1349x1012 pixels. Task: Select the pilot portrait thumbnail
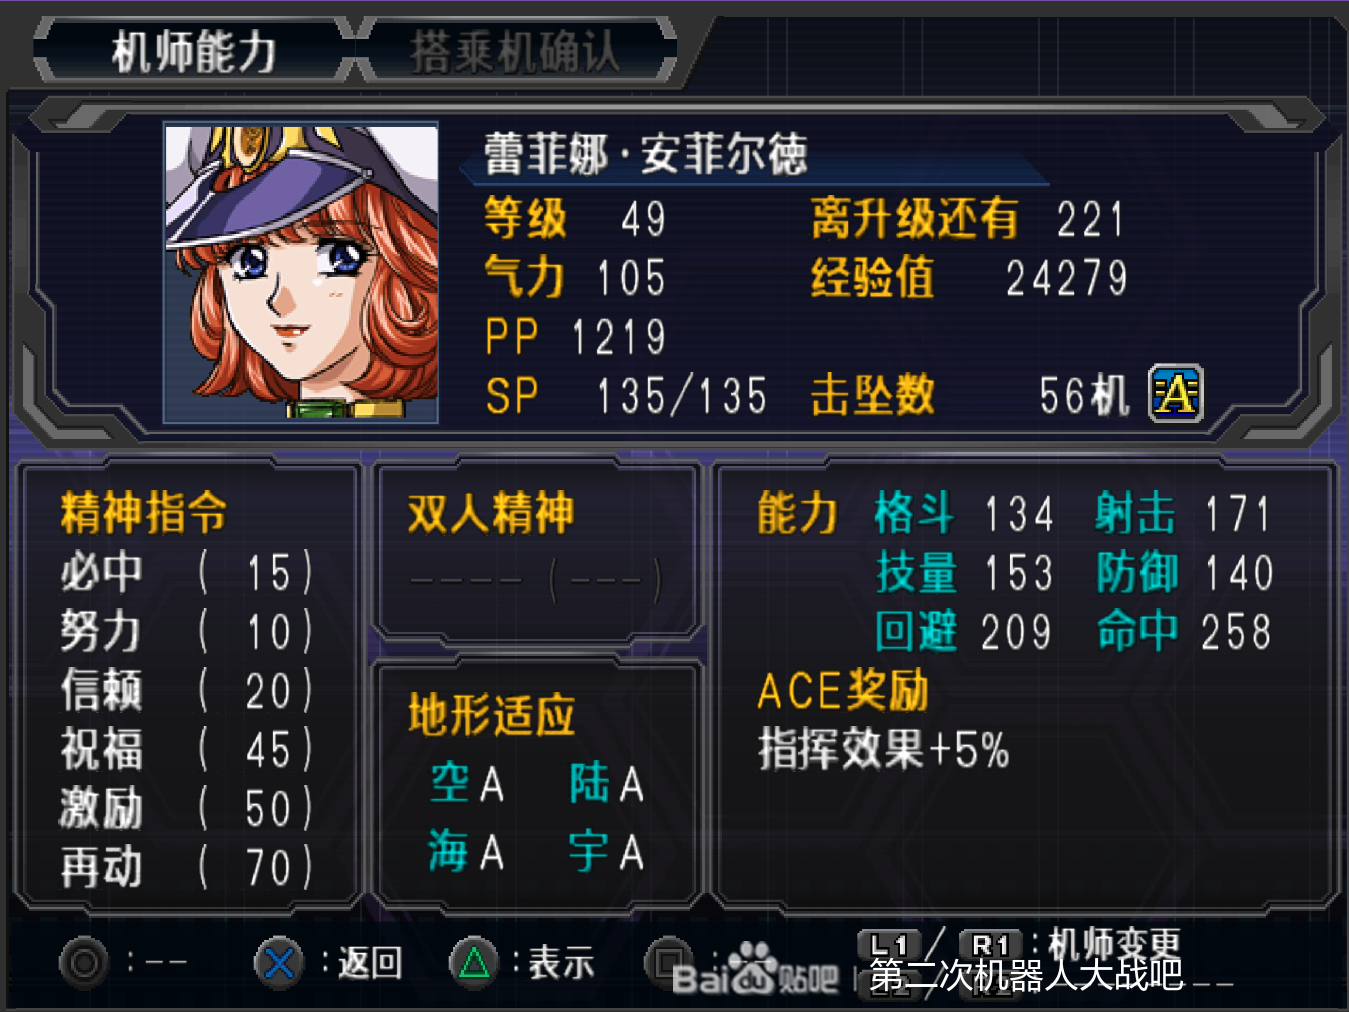301,273
